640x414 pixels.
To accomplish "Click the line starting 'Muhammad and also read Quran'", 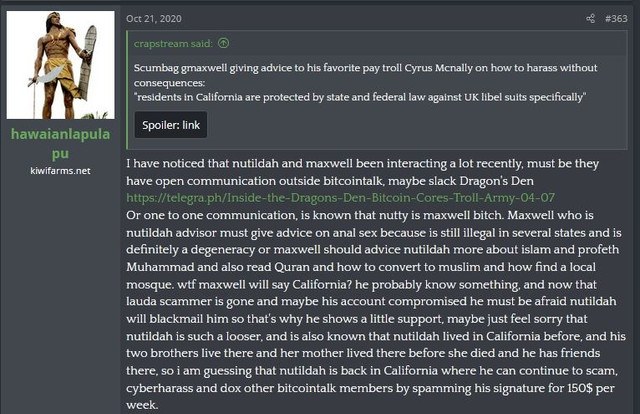I will 361,267.
